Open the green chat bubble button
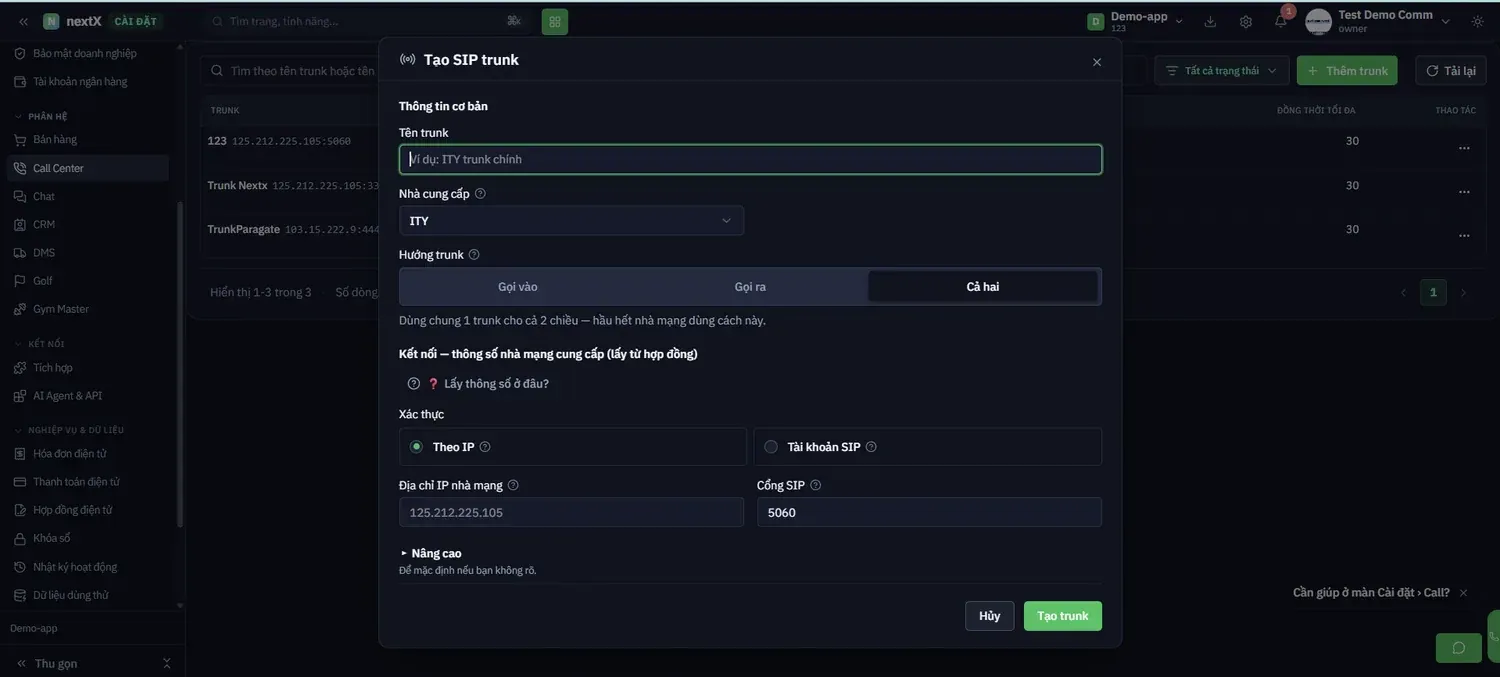 1459,648
